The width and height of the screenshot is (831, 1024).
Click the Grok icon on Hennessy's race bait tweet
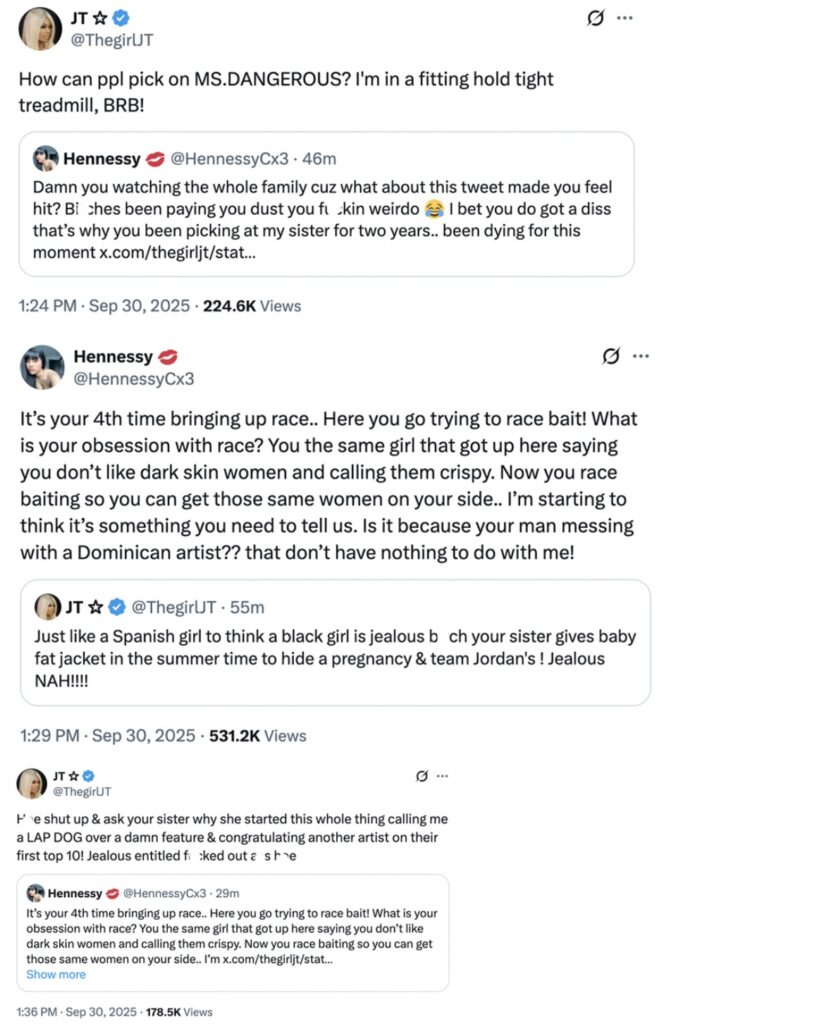pos(611,357)
